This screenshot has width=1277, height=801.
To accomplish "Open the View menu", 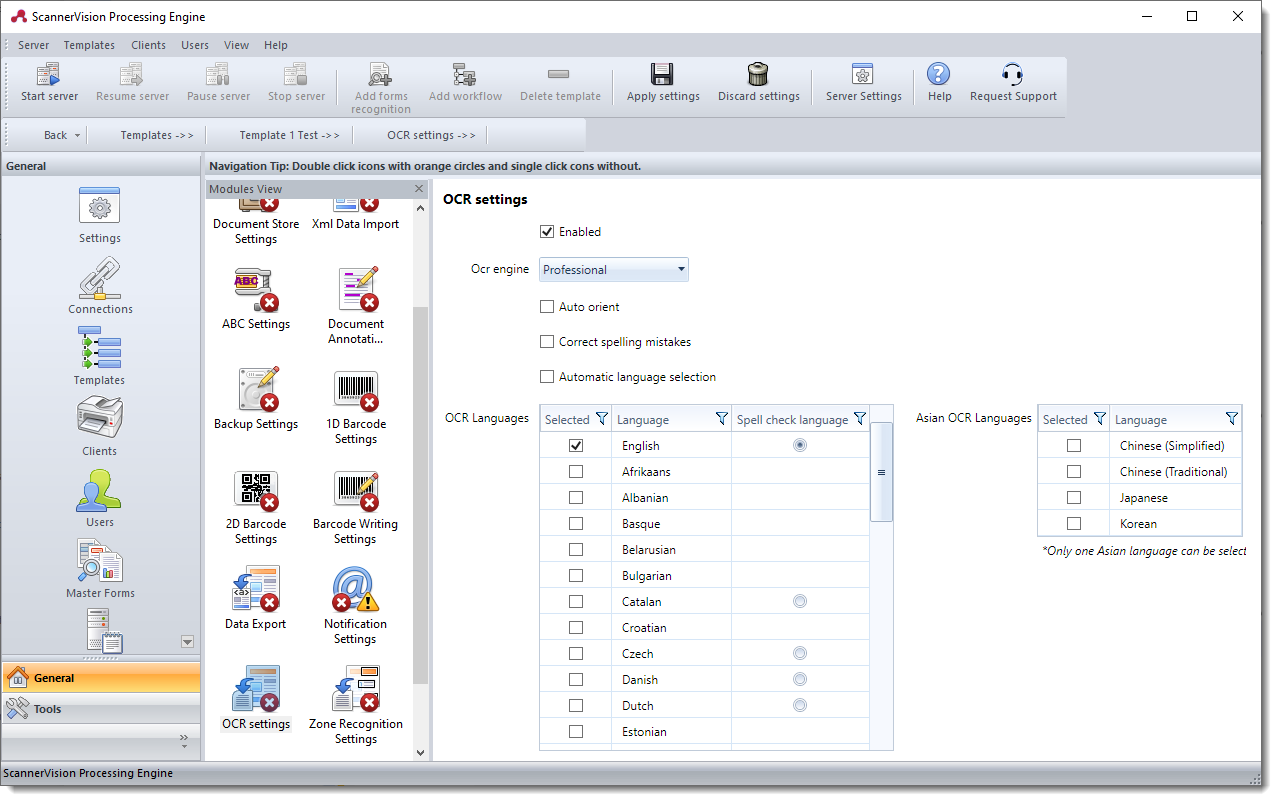I will coord(236,45).
